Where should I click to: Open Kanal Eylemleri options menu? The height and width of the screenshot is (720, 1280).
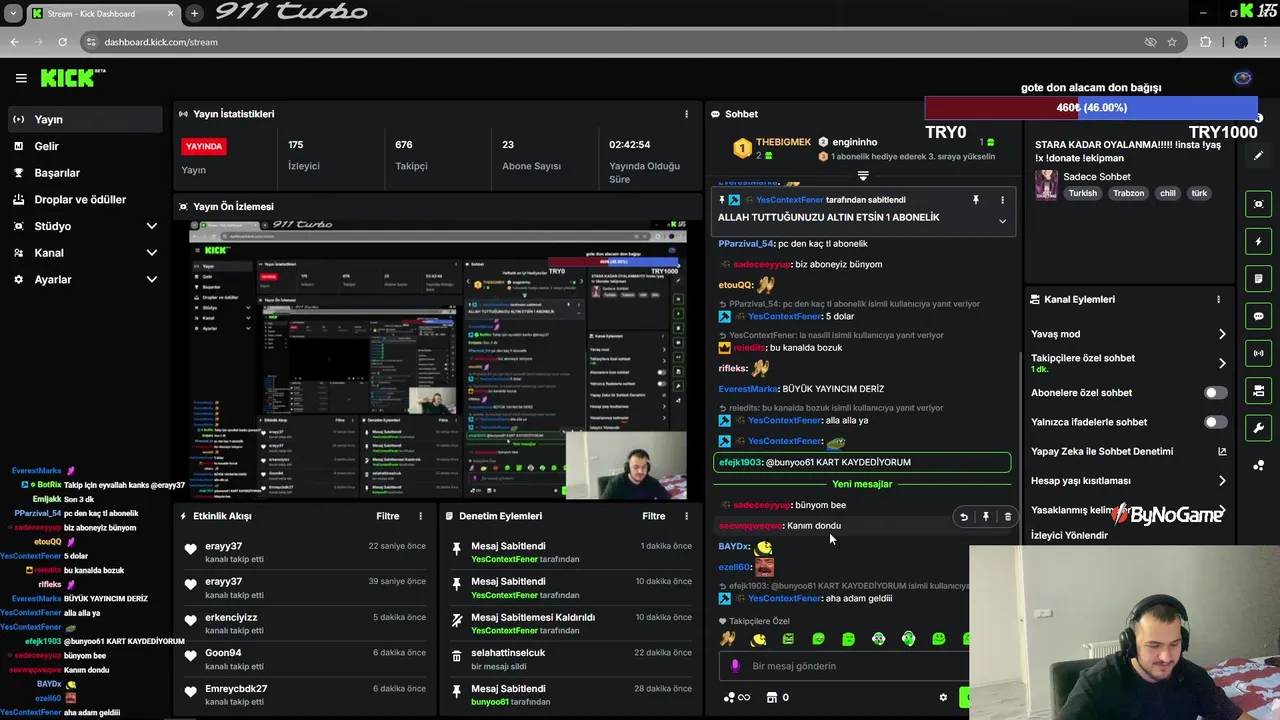1218,299
